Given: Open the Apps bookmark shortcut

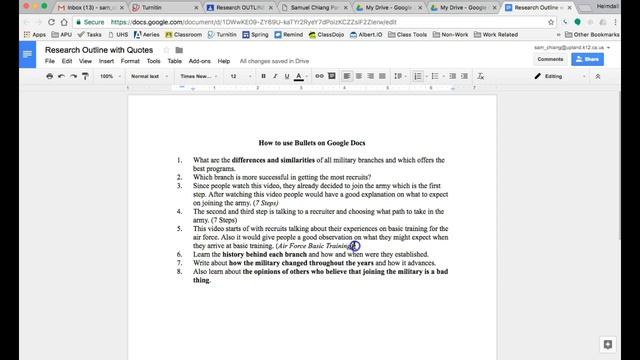Looking at the screenshot, I should (35, 35).
